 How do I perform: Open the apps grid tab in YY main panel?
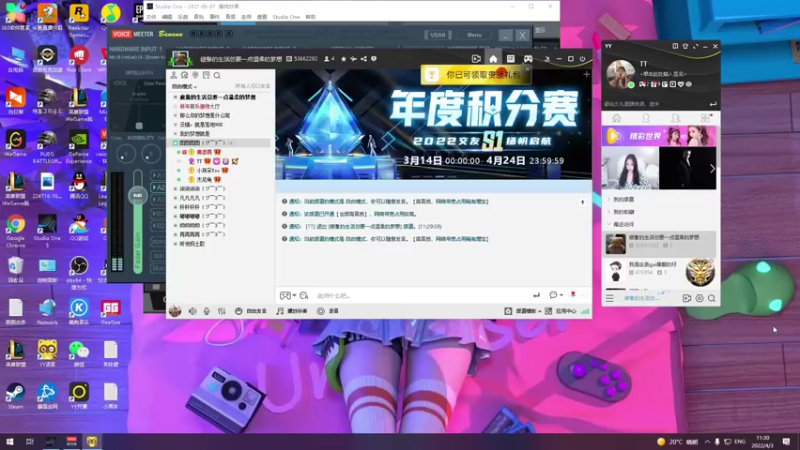(x=705, y=118)
